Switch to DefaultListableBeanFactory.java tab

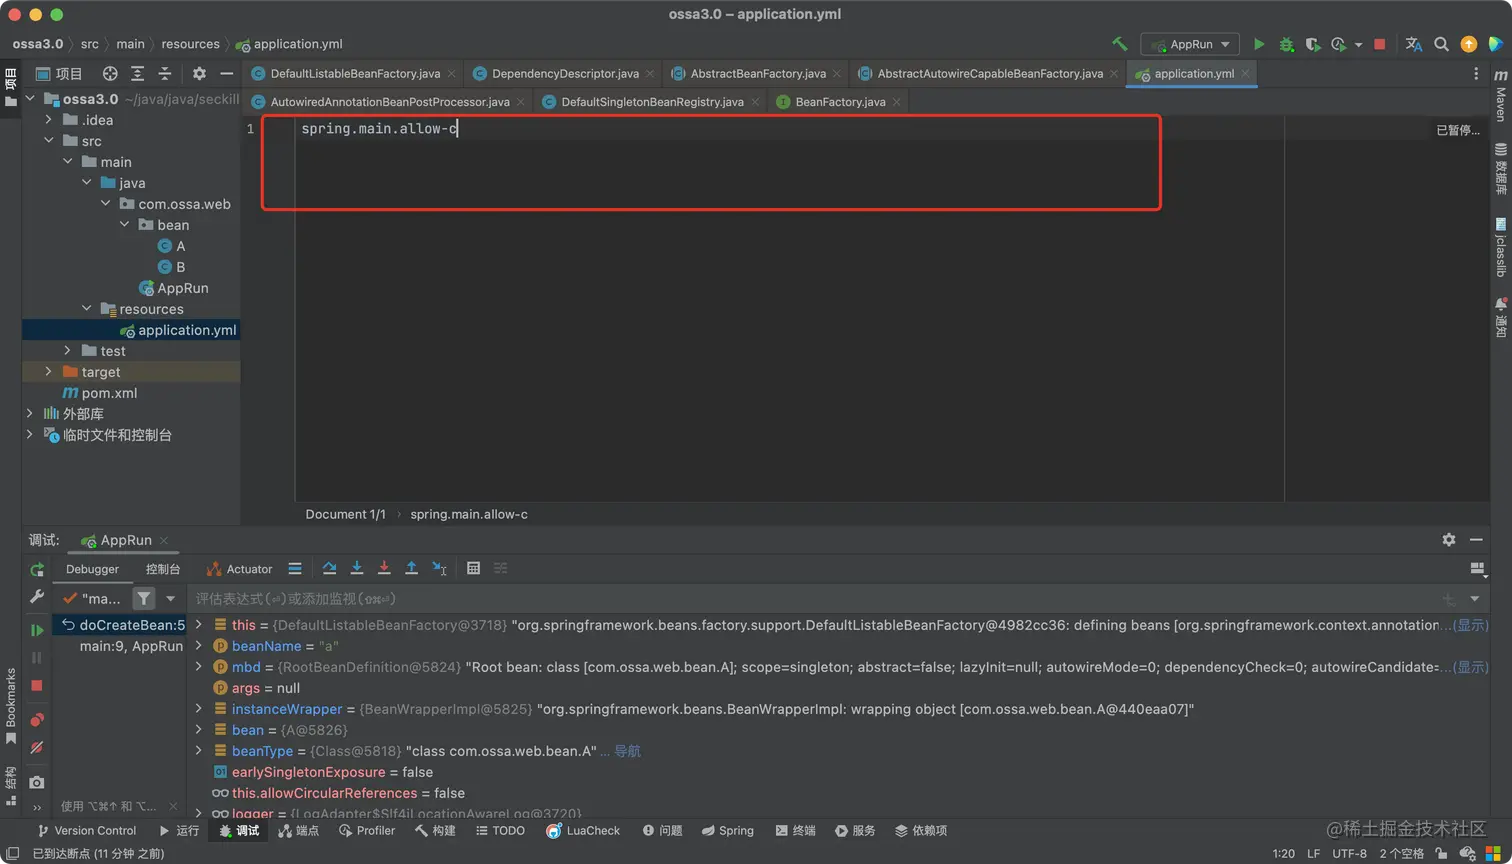tap(354, 73)
